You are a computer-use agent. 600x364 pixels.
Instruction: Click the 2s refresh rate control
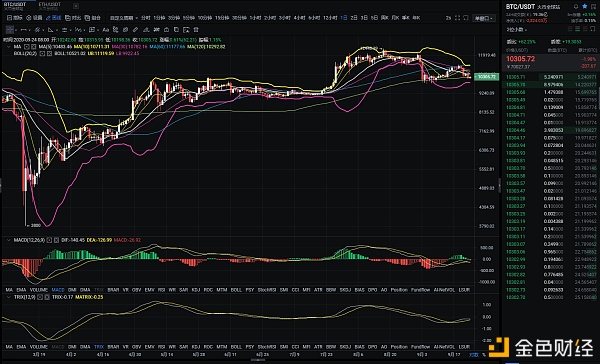point(448,18)
